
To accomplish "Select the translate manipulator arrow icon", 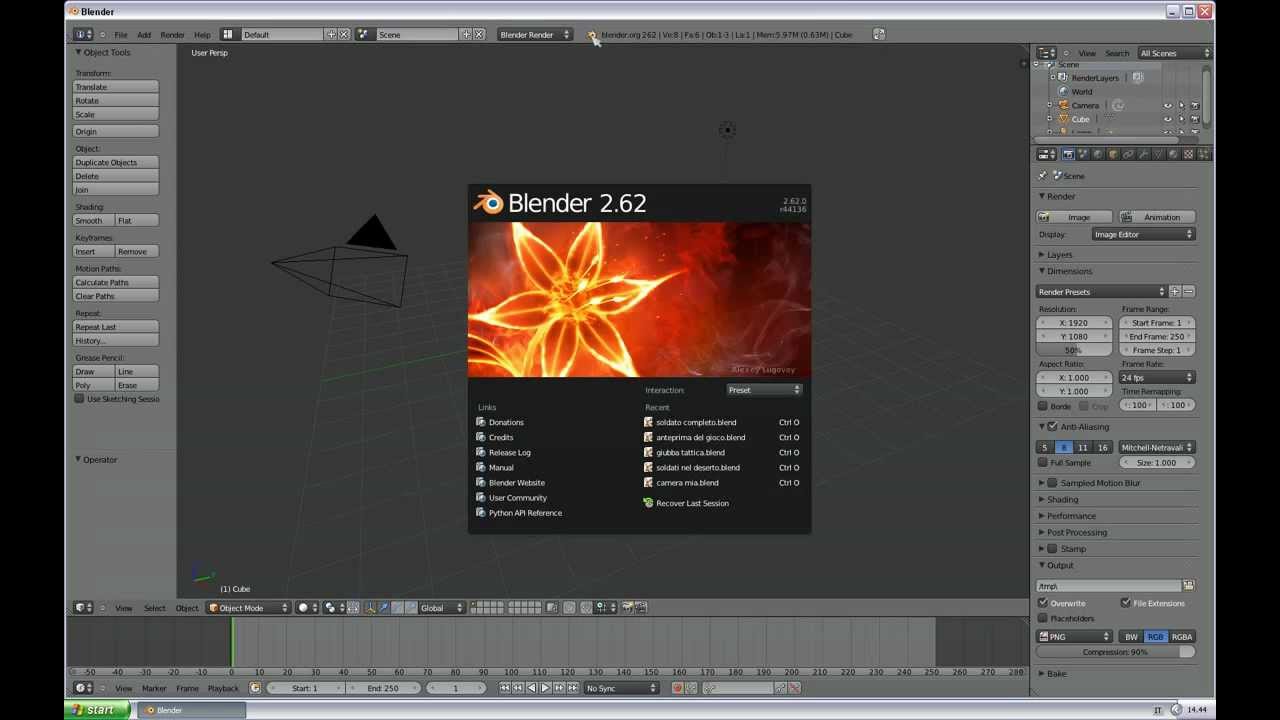I will tap(384, 607).
